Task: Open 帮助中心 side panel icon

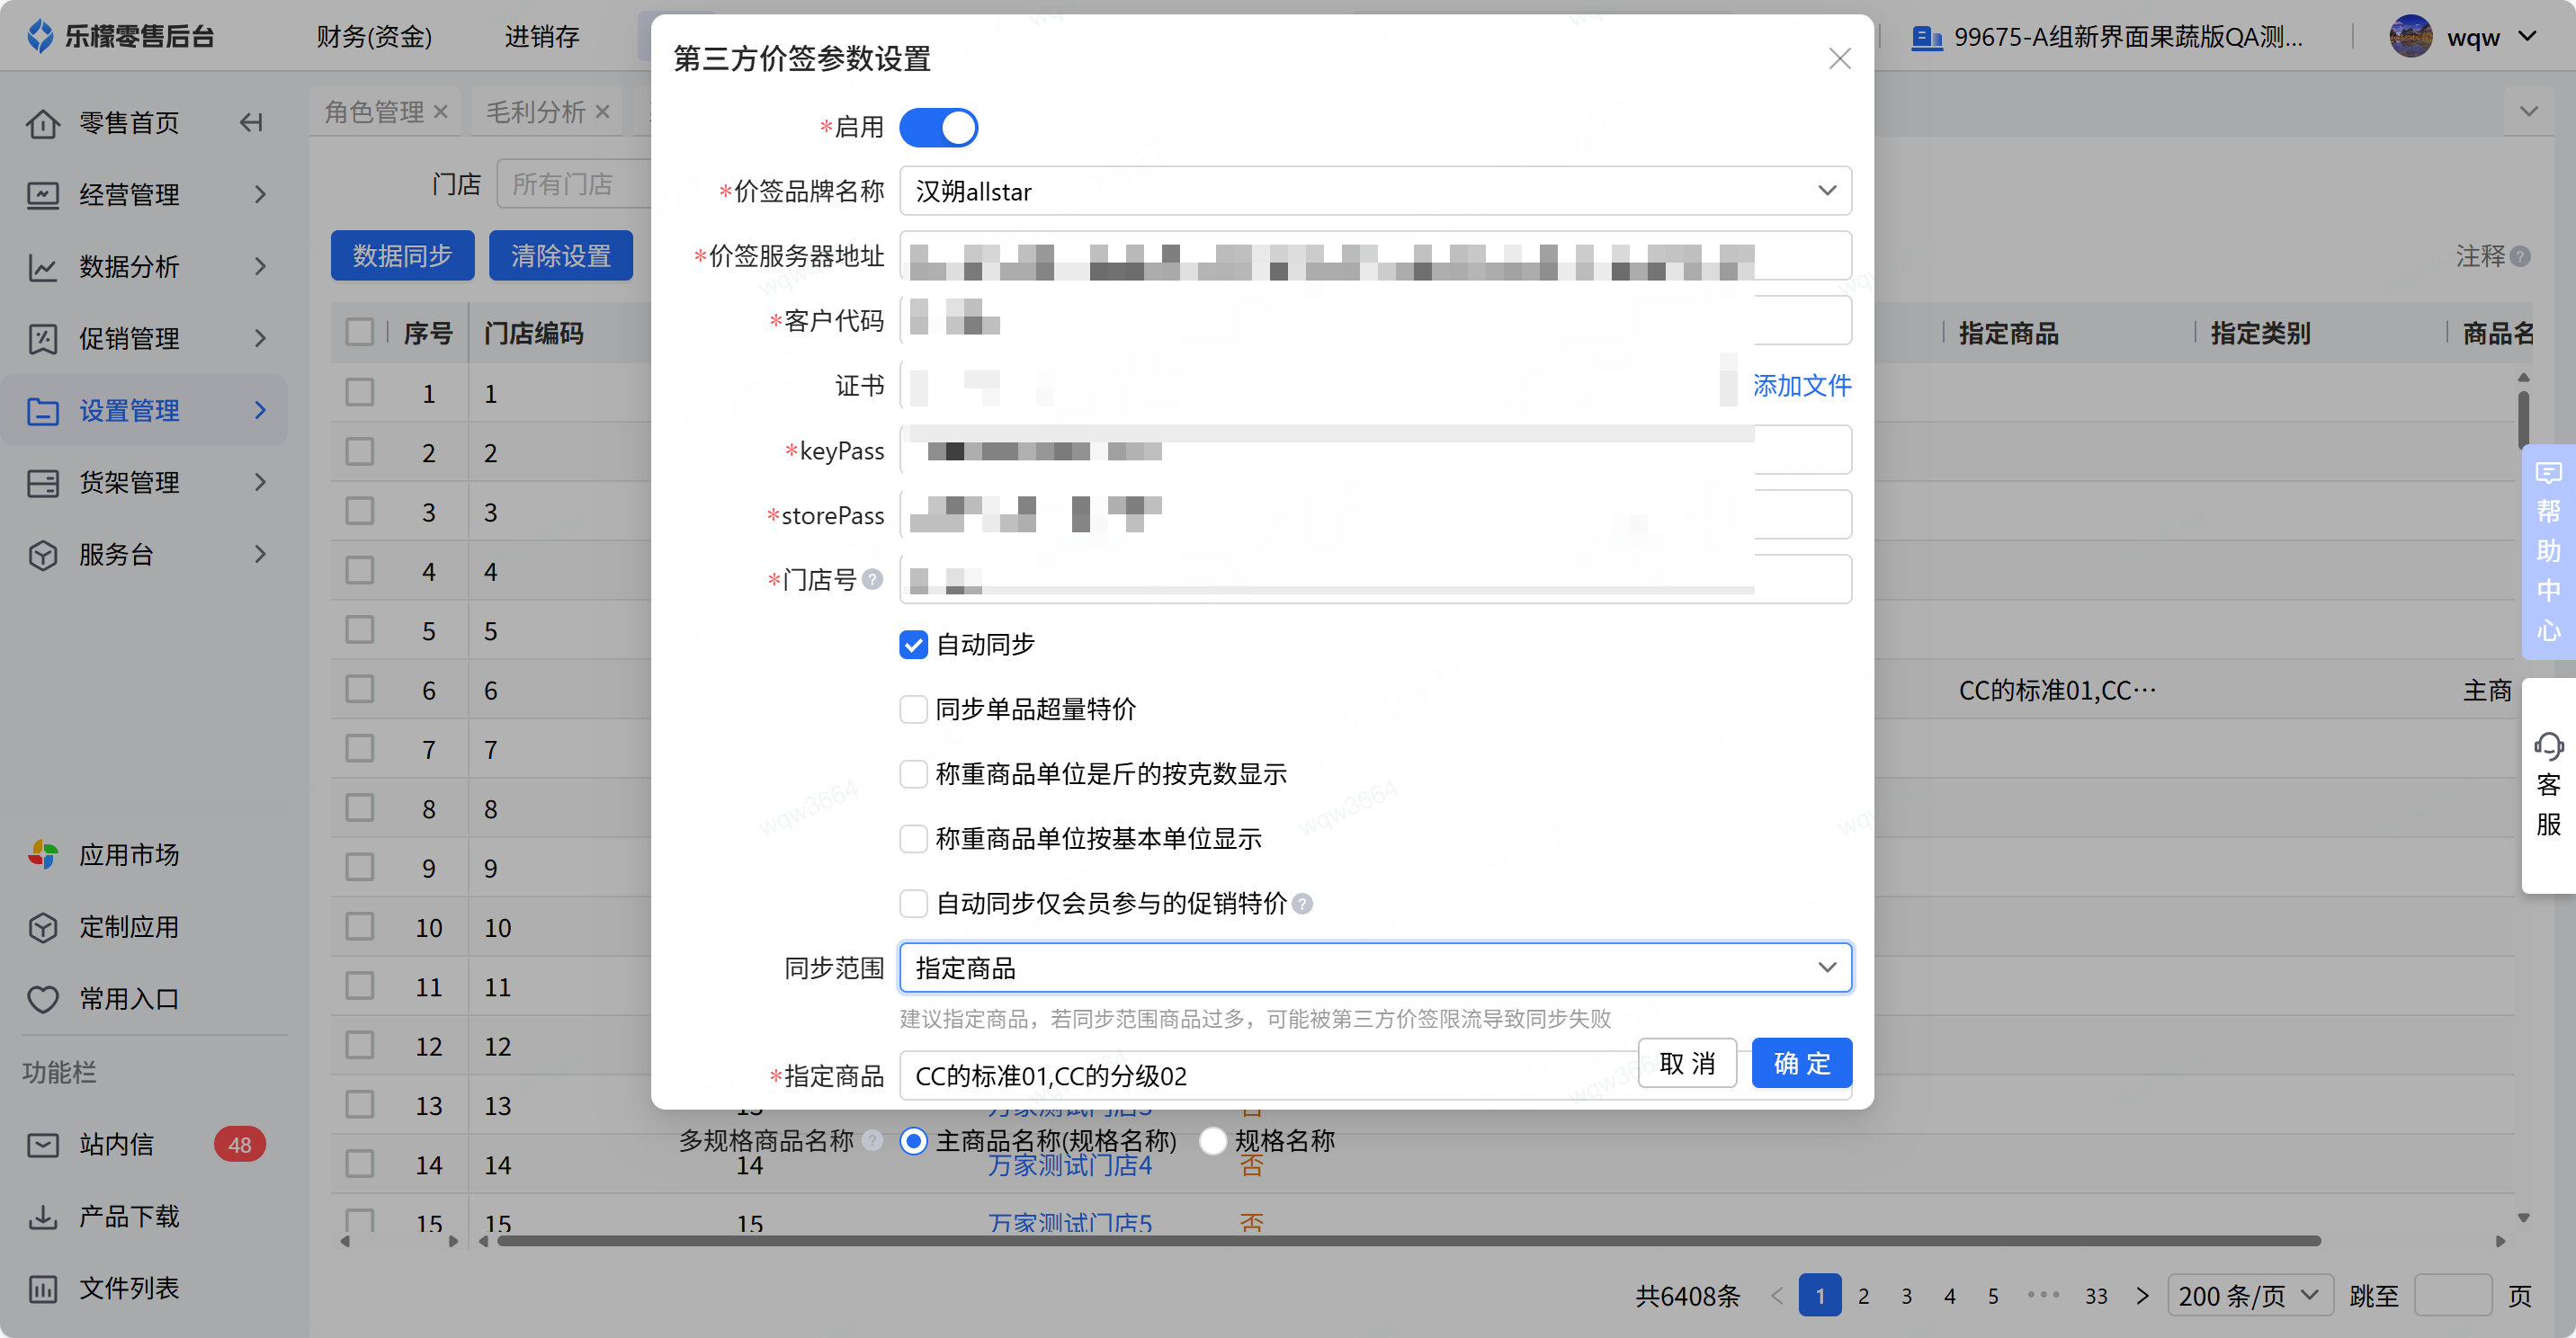Action: pos(2548,473)
